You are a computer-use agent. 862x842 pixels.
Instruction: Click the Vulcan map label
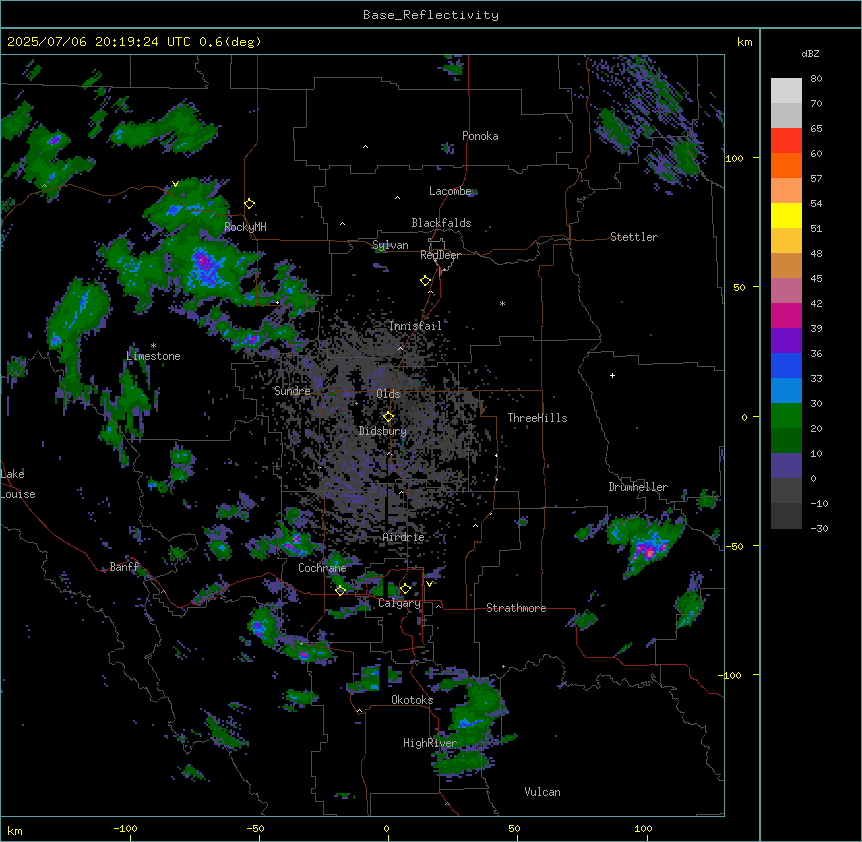543,792
